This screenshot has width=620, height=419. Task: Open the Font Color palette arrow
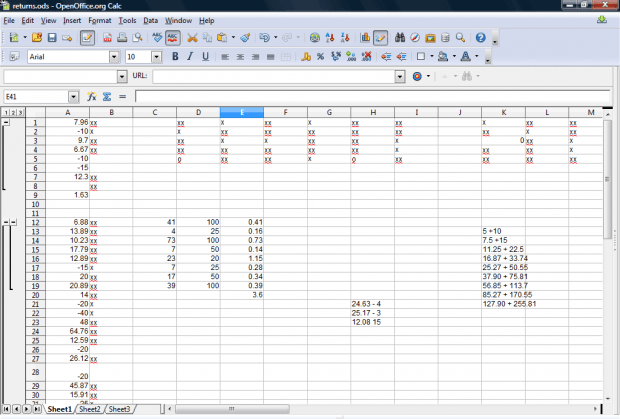click(476, 56)
